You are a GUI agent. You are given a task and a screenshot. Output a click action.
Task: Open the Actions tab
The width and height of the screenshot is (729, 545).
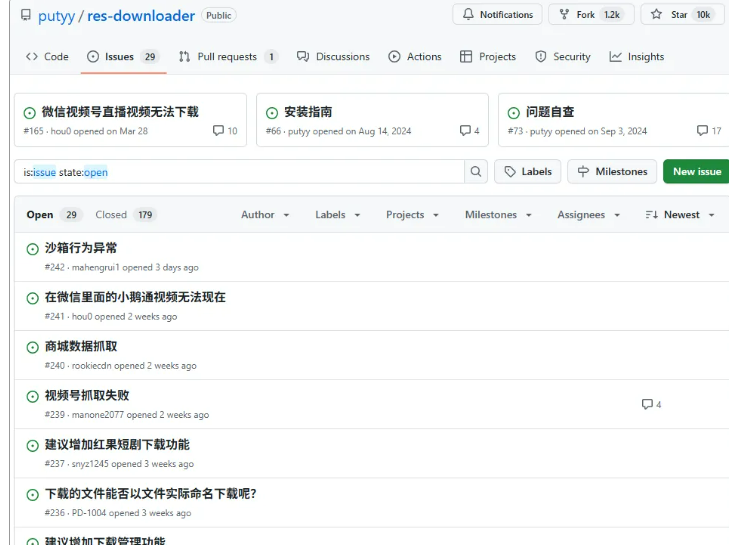[415, 57]
